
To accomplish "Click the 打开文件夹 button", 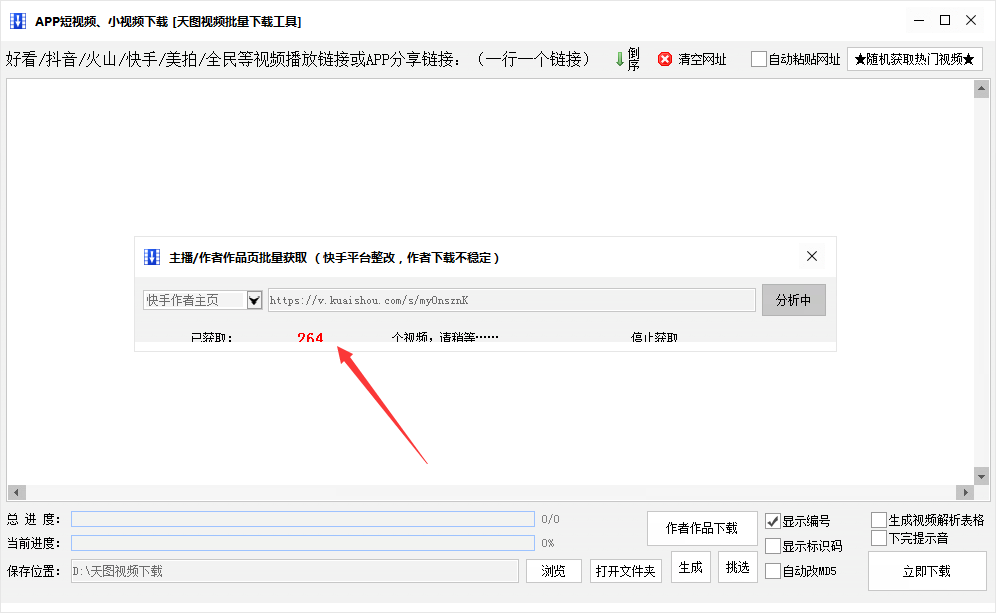I will 625,571.
